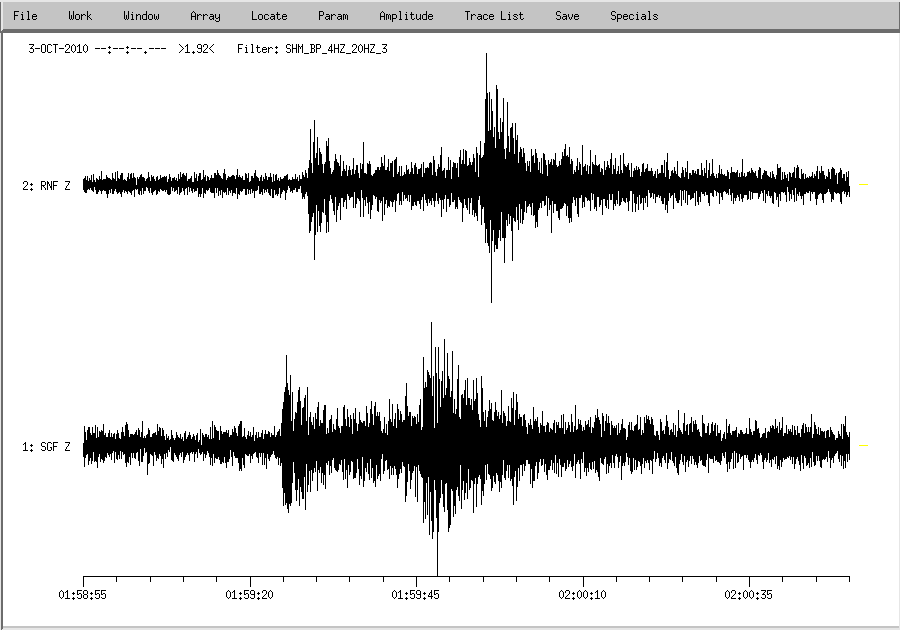Open the File menu

click(x=25, y=16)
